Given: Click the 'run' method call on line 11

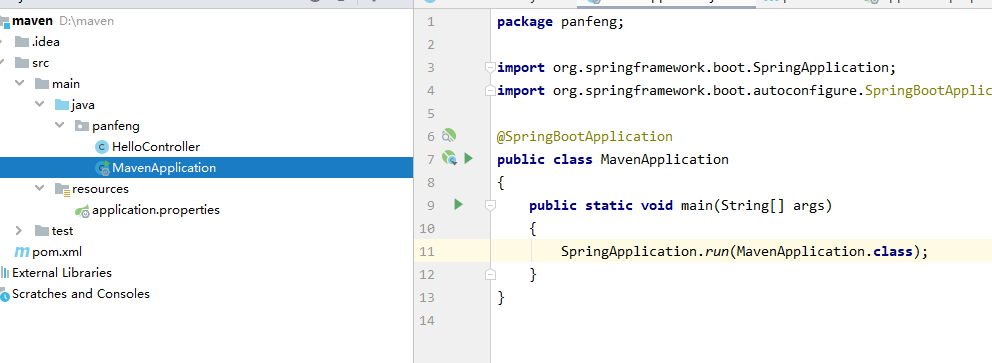Looking at the screenshot, I should coord(716,251).
